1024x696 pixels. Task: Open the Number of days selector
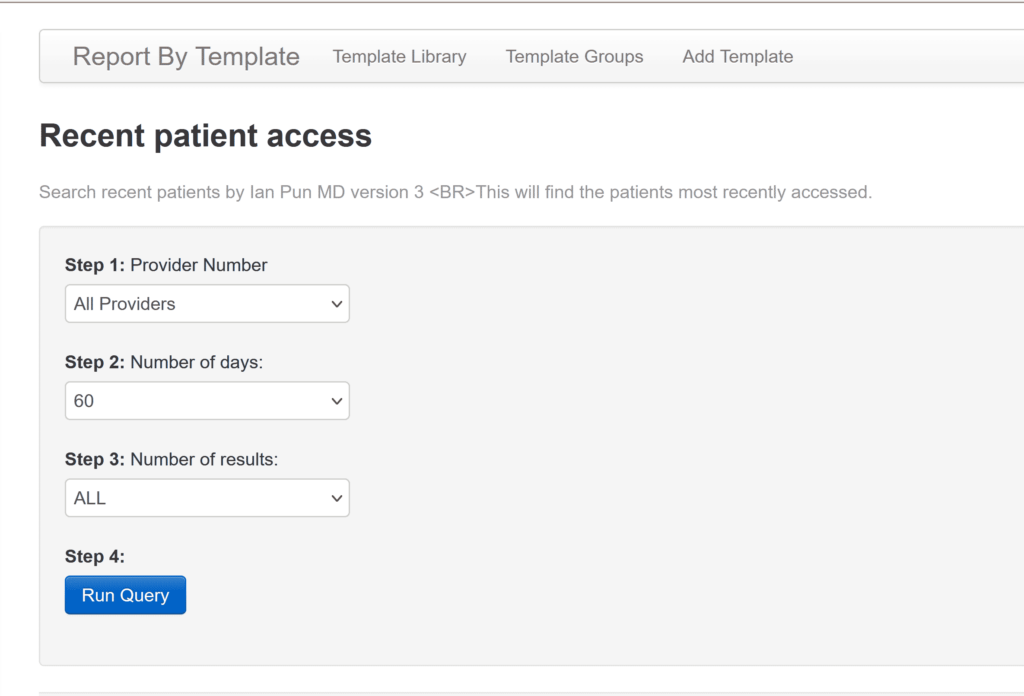tap(206, 400)
